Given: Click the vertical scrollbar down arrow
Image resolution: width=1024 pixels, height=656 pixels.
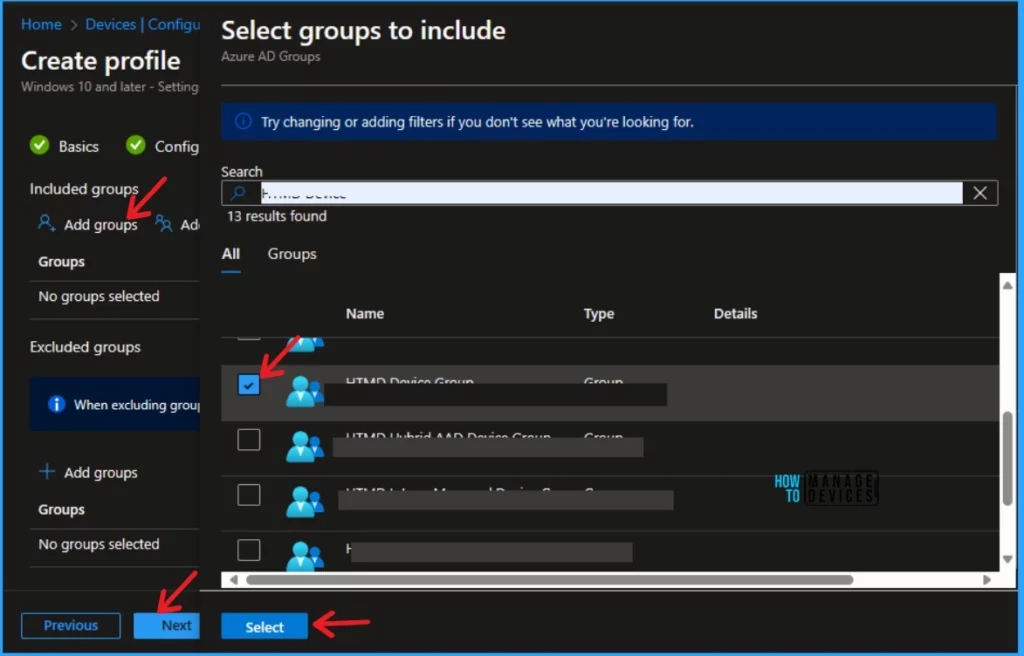Looking at the screenshot, I should click(x=1007, y=559).
